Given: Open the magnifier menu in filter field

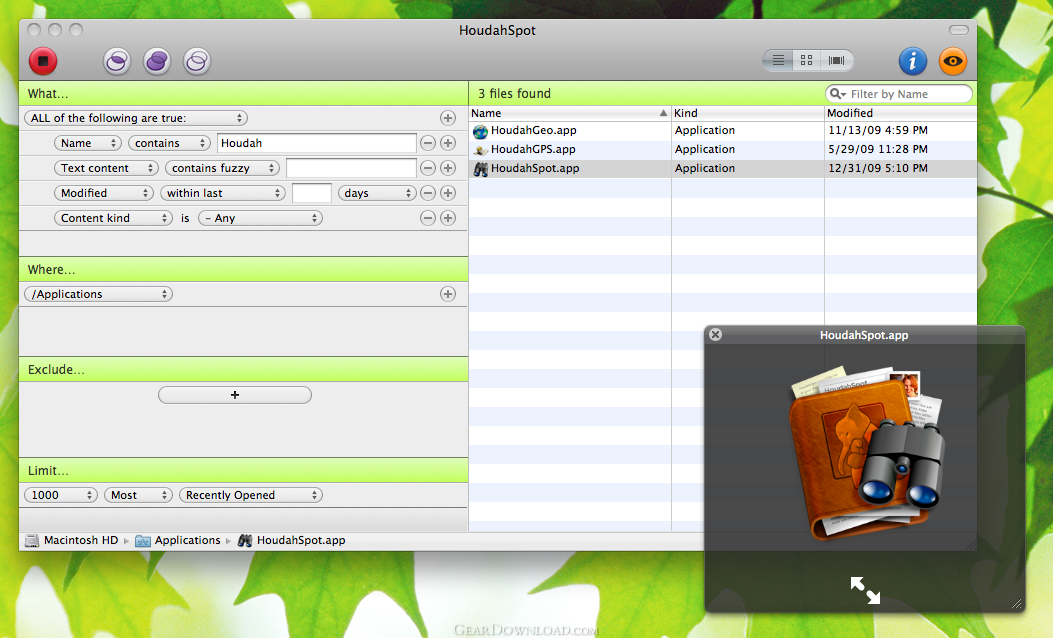Looking at the screenshot, I should (837, 94).
